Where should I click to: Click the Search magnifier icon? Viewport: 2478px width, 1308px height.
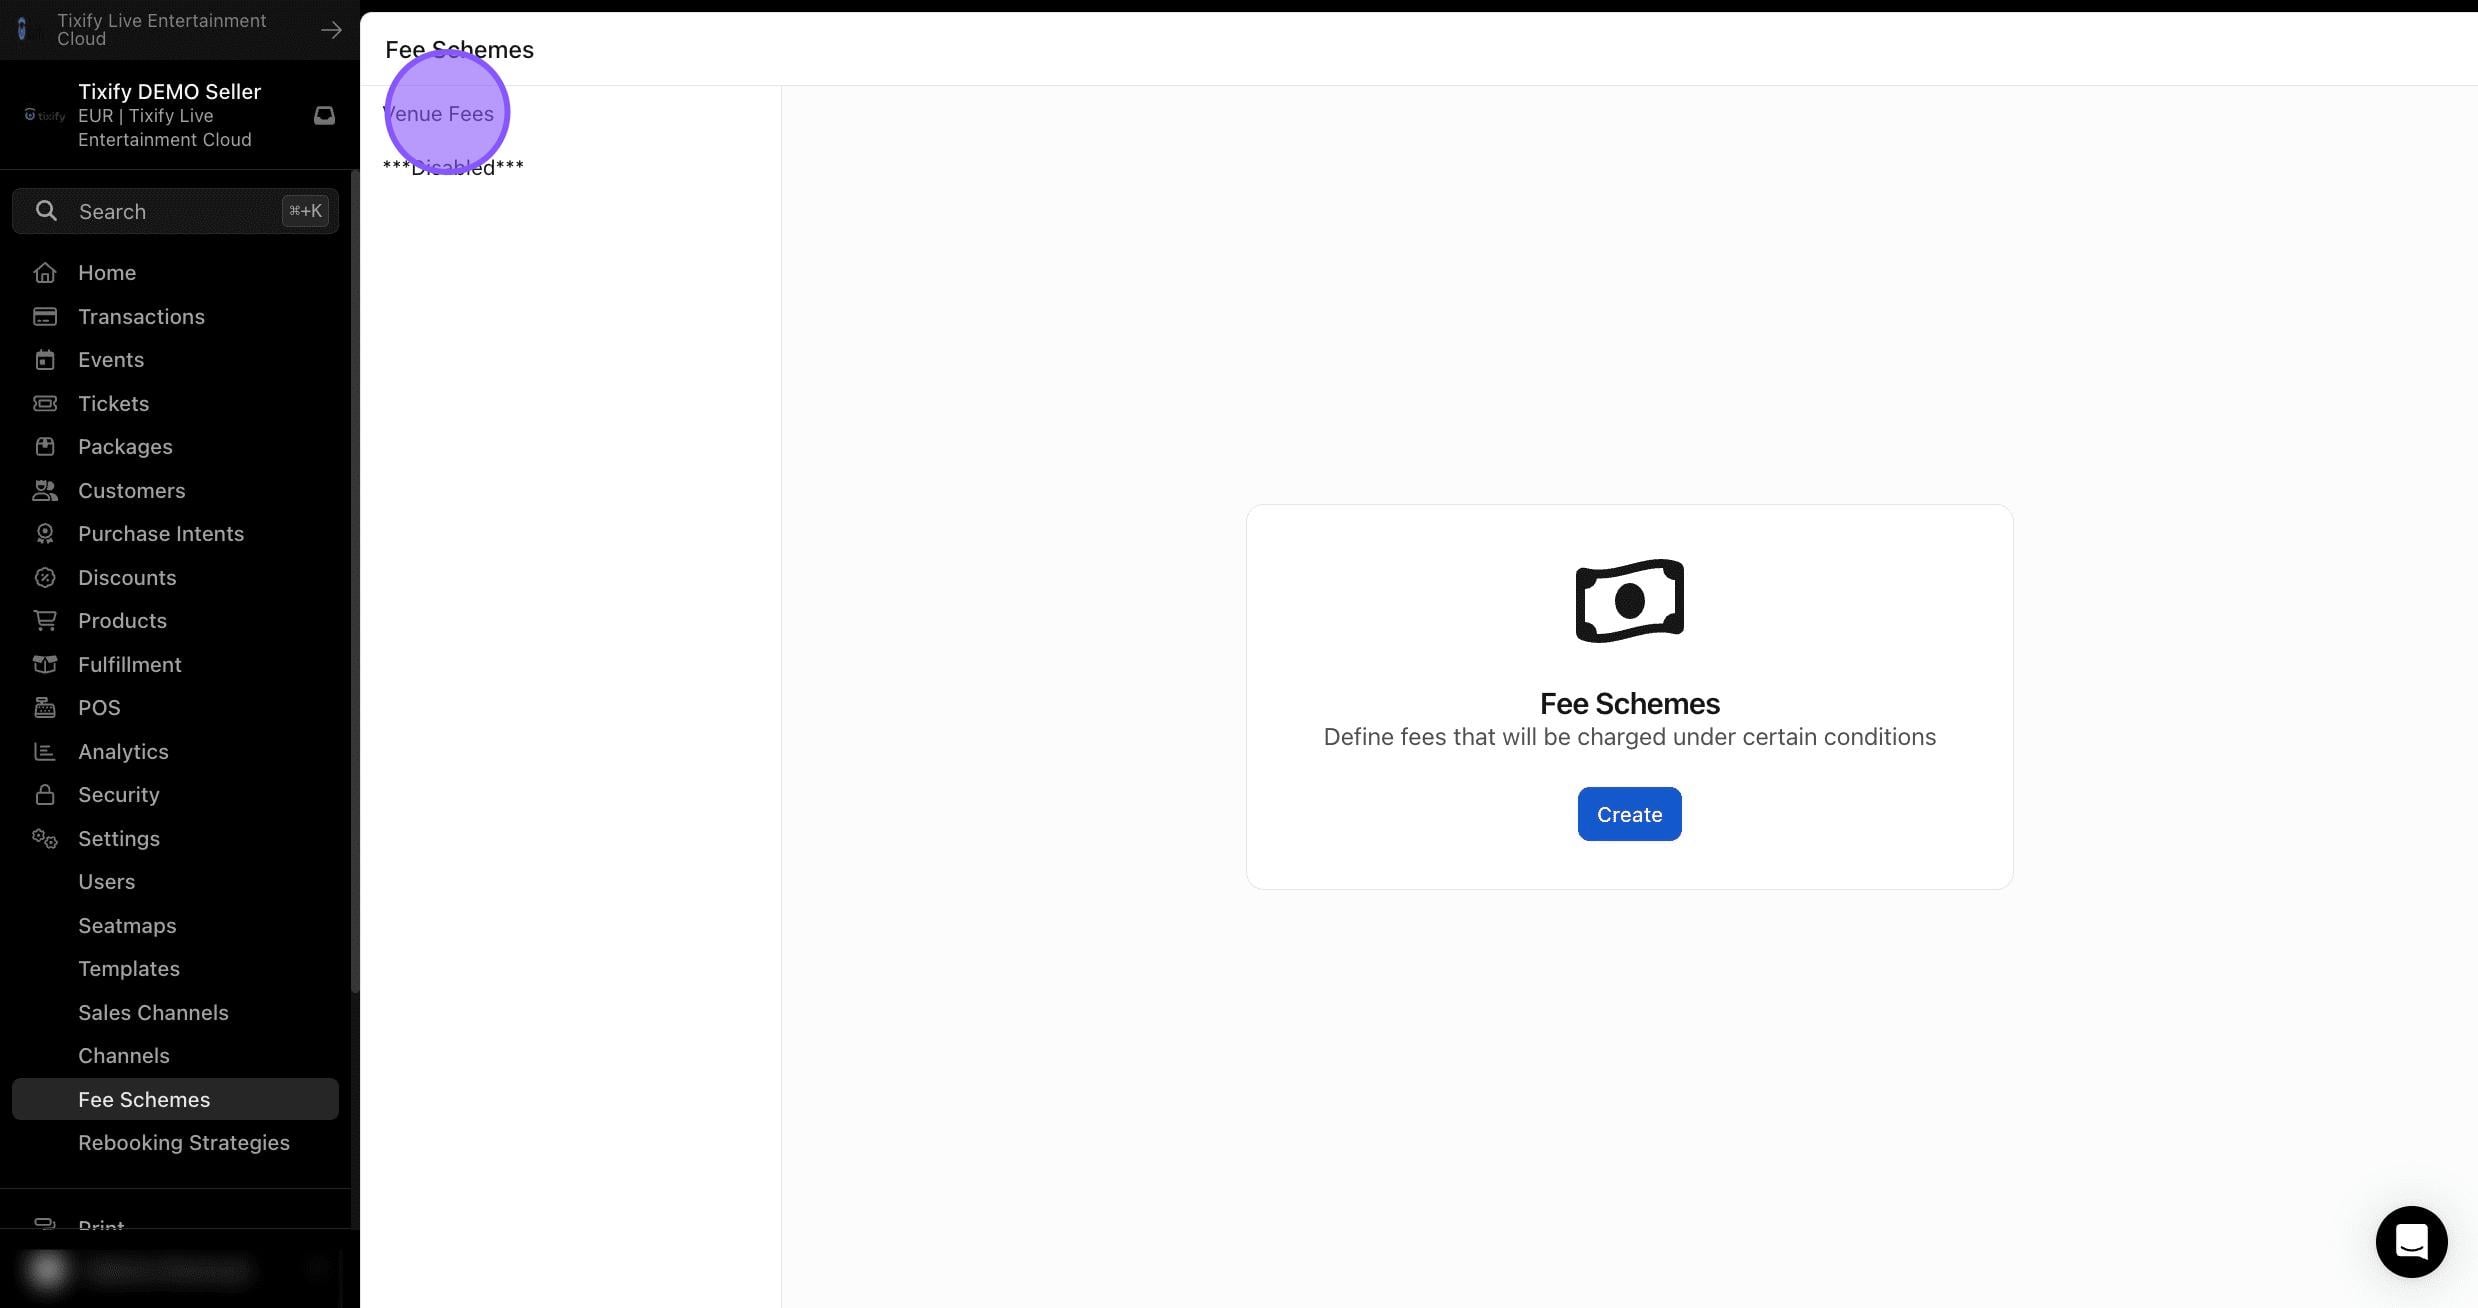point(46,211)
